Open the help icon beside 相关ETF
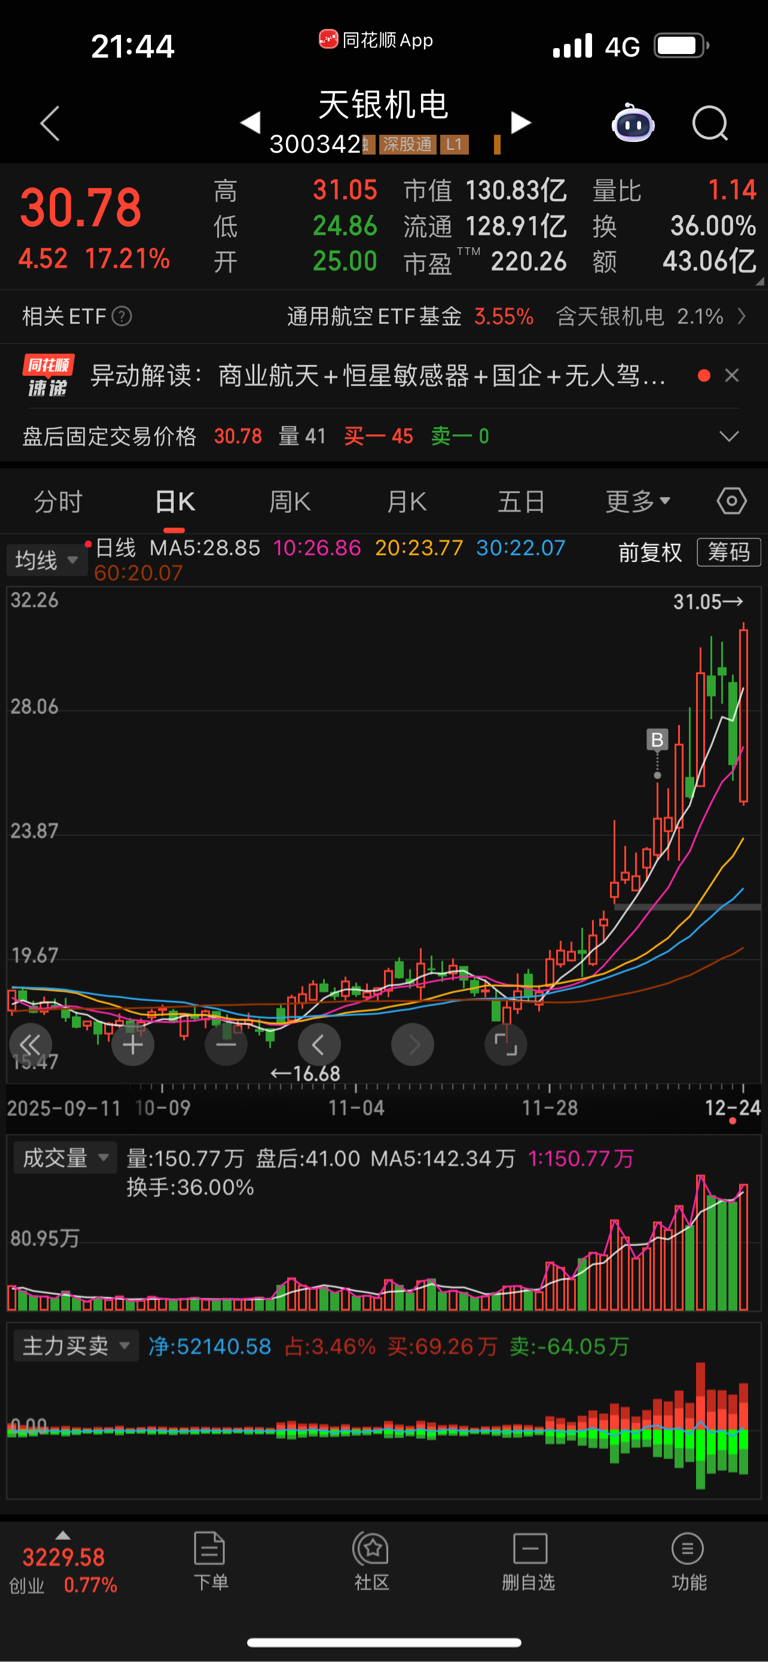Viewport: 768px width, 1662px height. 122,317
